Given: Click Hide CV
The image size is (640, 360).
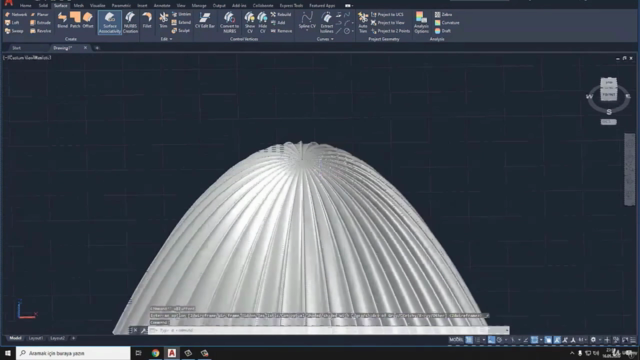Looking at the screenshot, I should [x=262, y=22].
